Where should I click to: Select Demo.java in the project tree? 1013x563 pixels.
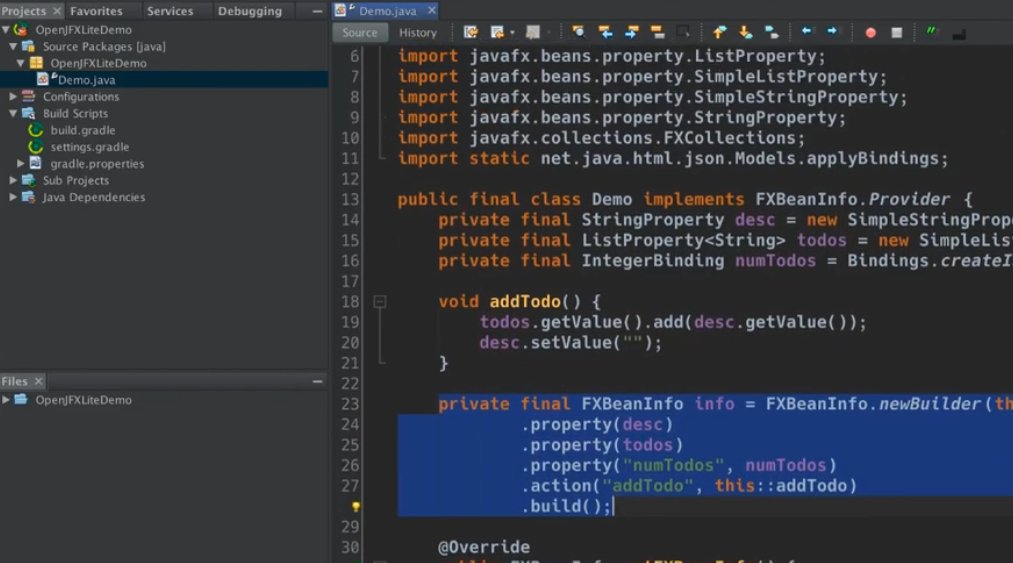pyautogui.click(x=87, y=80)
